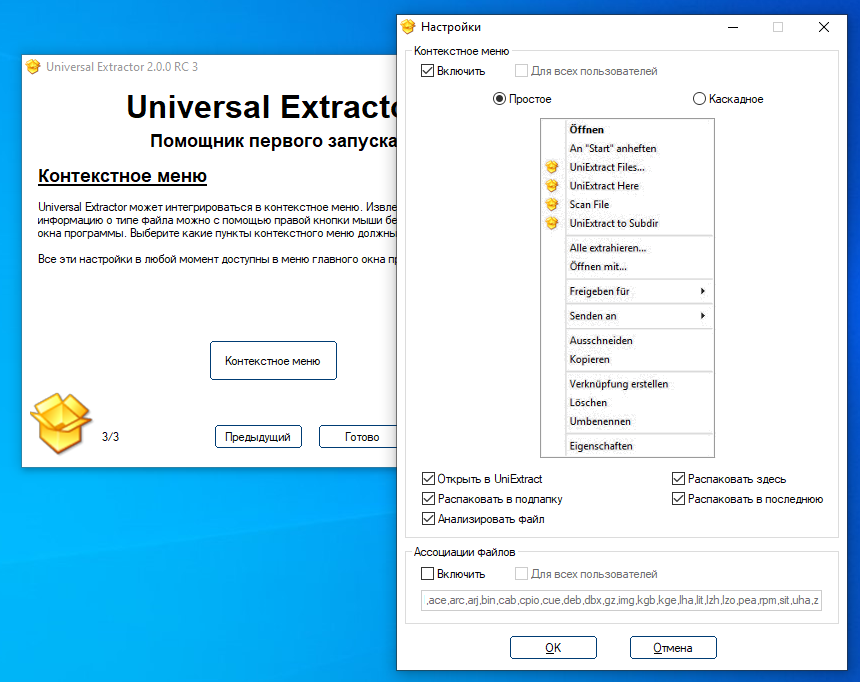
Task: Choose Scan File menu entry
Action: (x=589, y=204)
